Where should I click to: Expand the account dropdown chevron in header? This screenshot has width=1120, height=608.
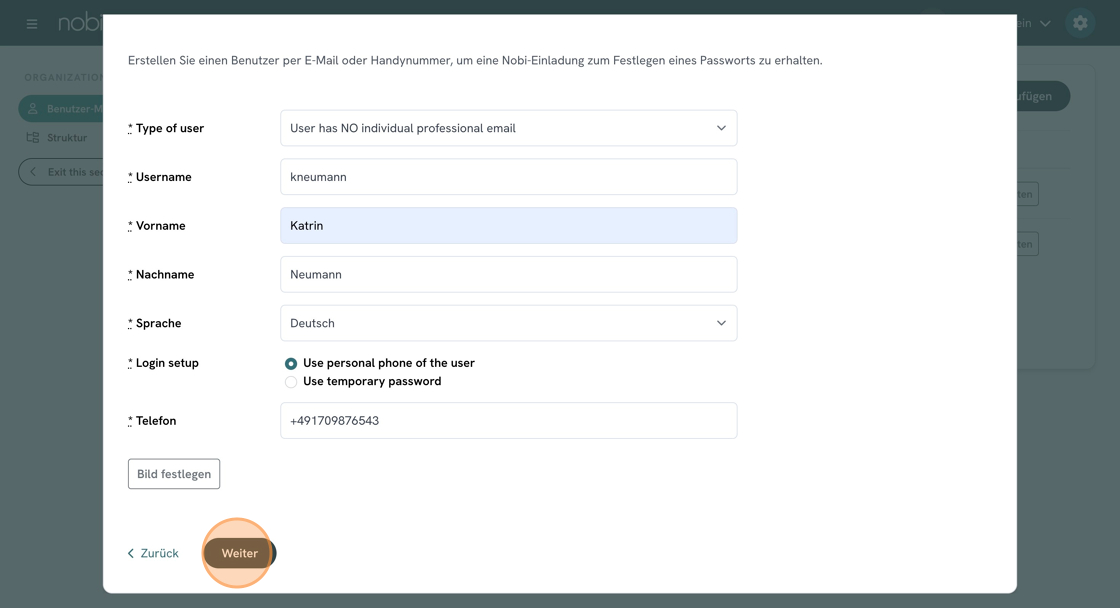[x=1045, y=23]
